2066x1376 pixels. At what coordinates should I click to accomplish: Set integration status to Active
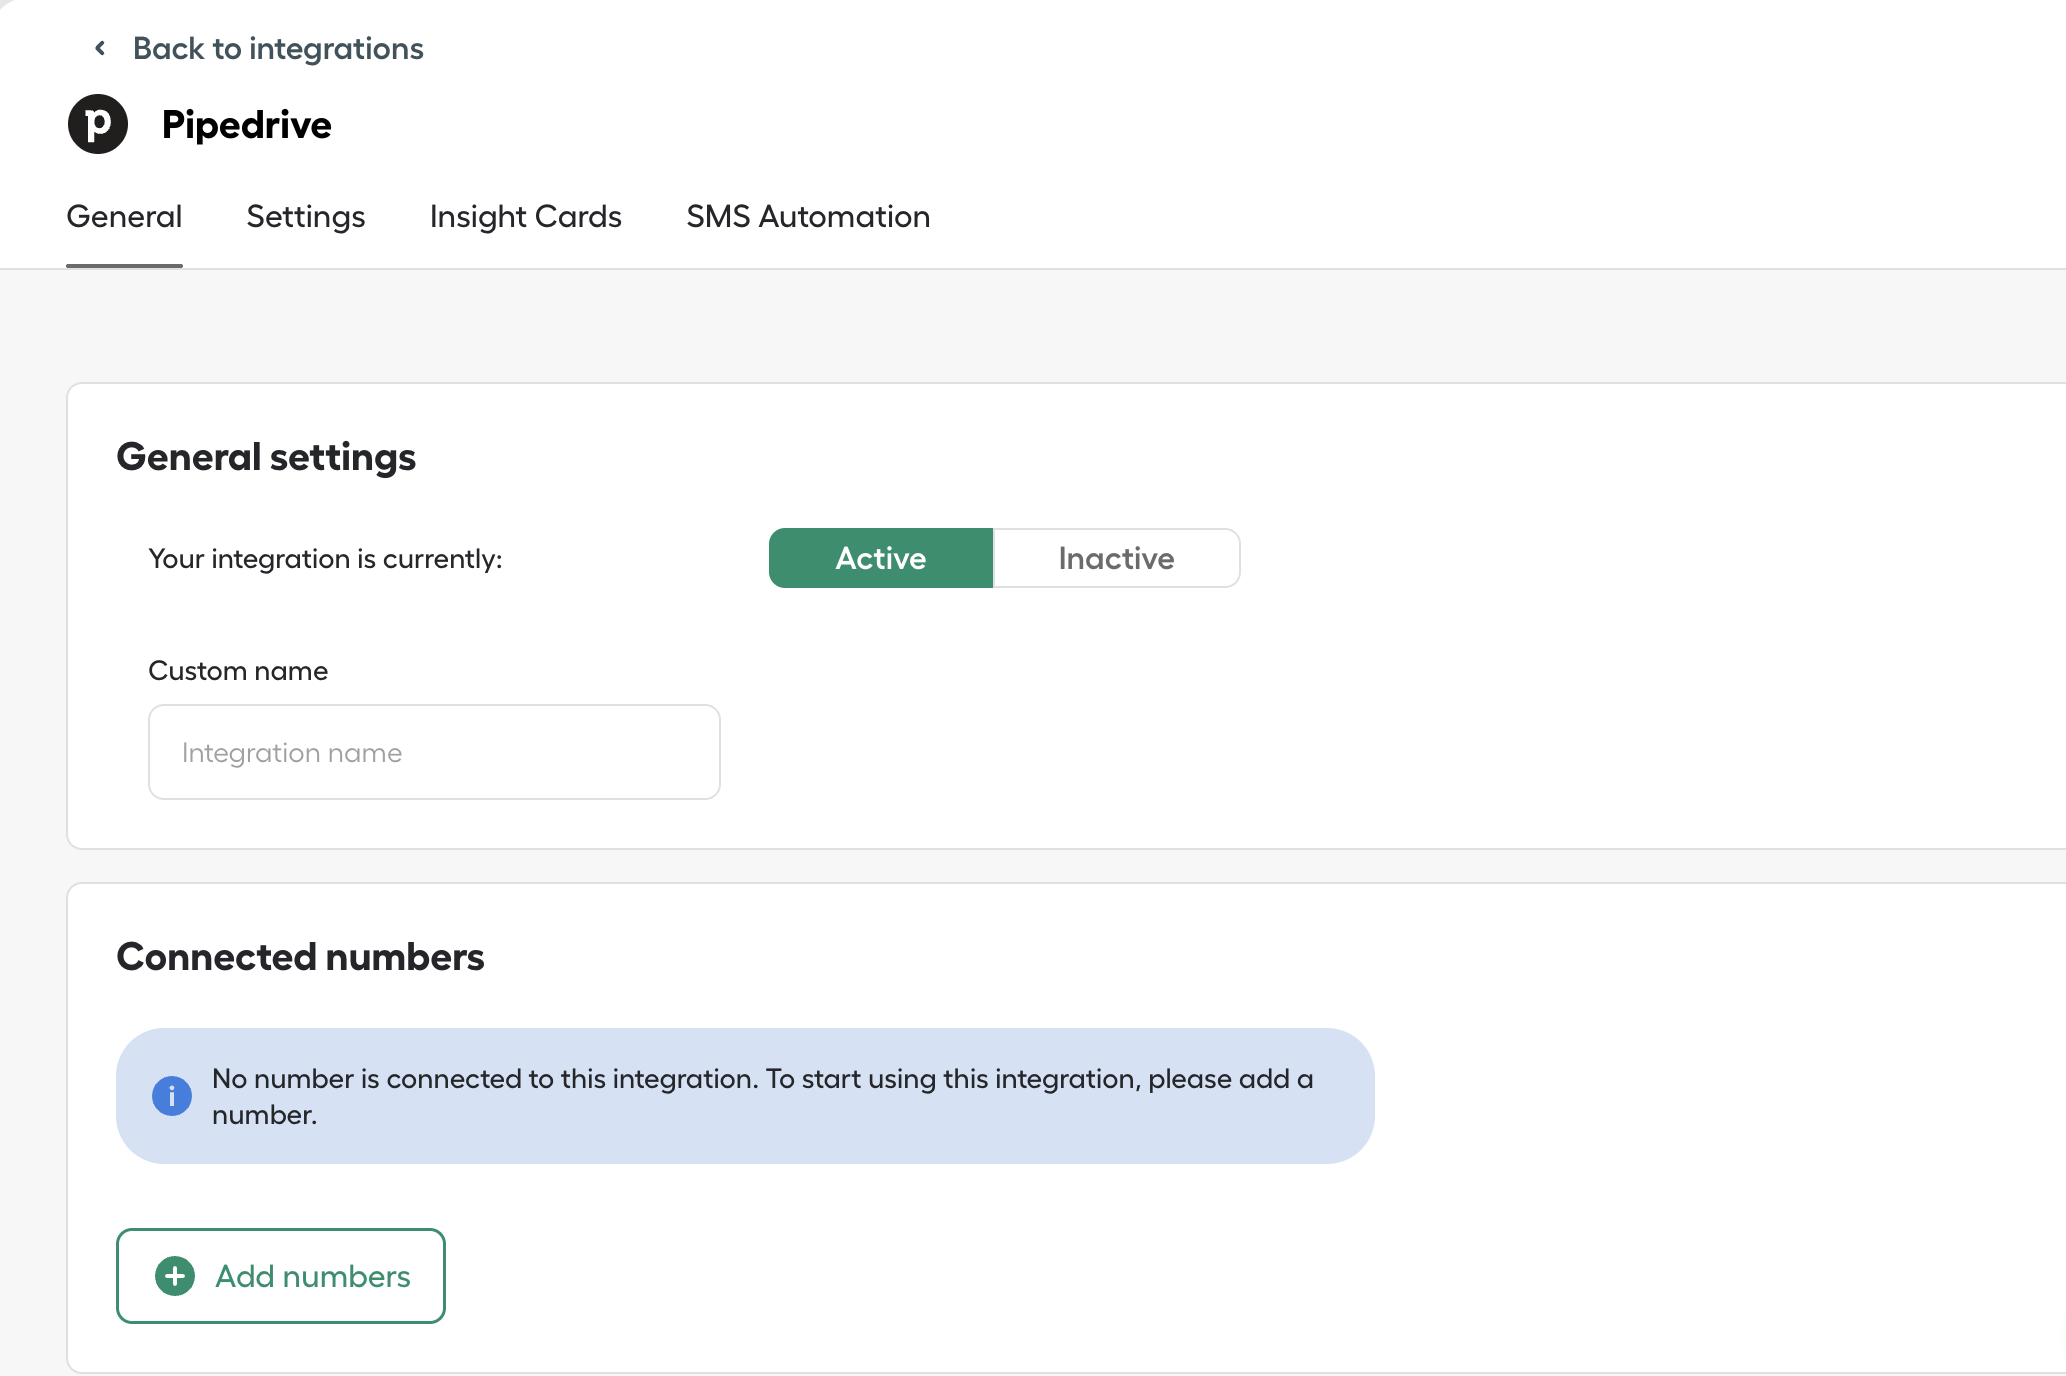pyautogui.click(x=881, y=558)
